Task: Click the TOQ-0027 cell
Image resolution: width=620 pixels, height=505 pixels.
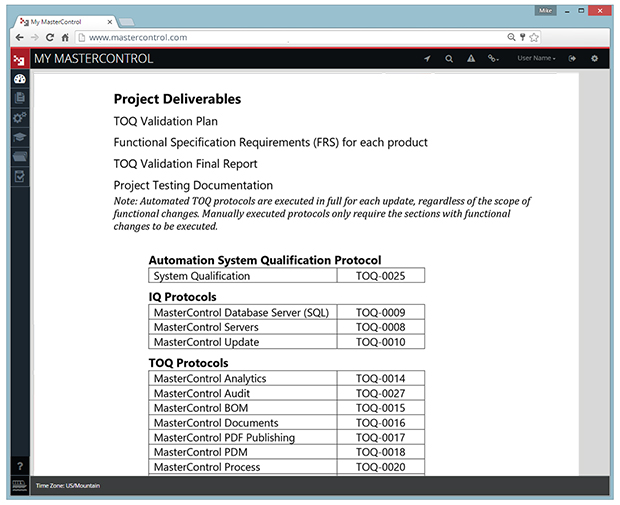Action: click(381, 393)
